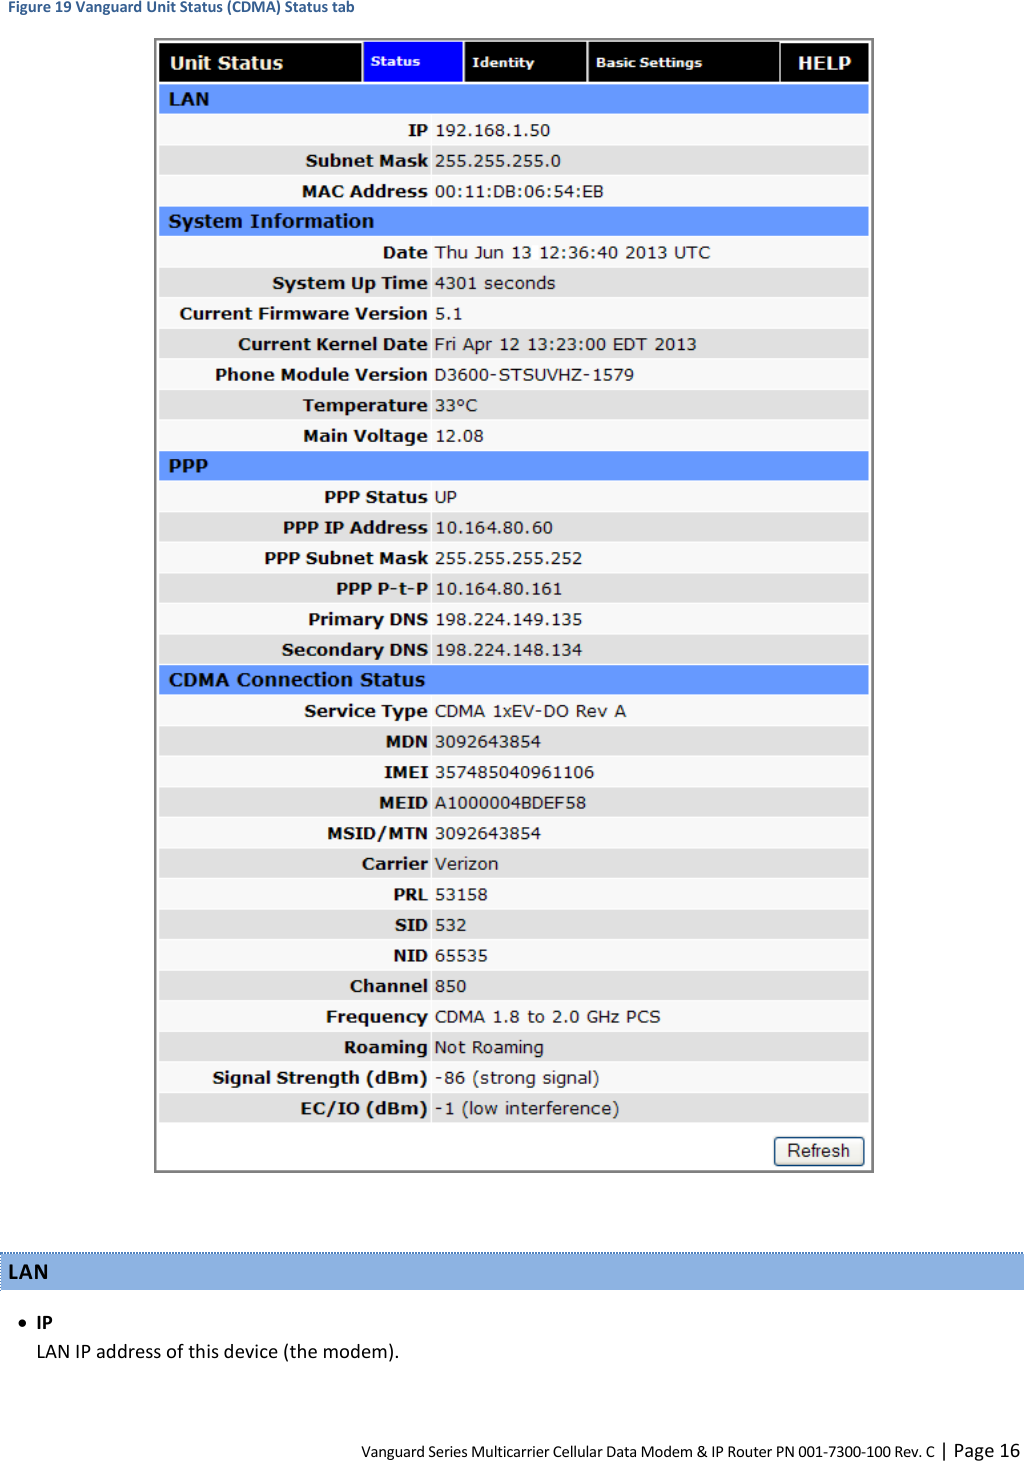
Task: Click the CDMA Connection Status header
Action: coord(513,680)
